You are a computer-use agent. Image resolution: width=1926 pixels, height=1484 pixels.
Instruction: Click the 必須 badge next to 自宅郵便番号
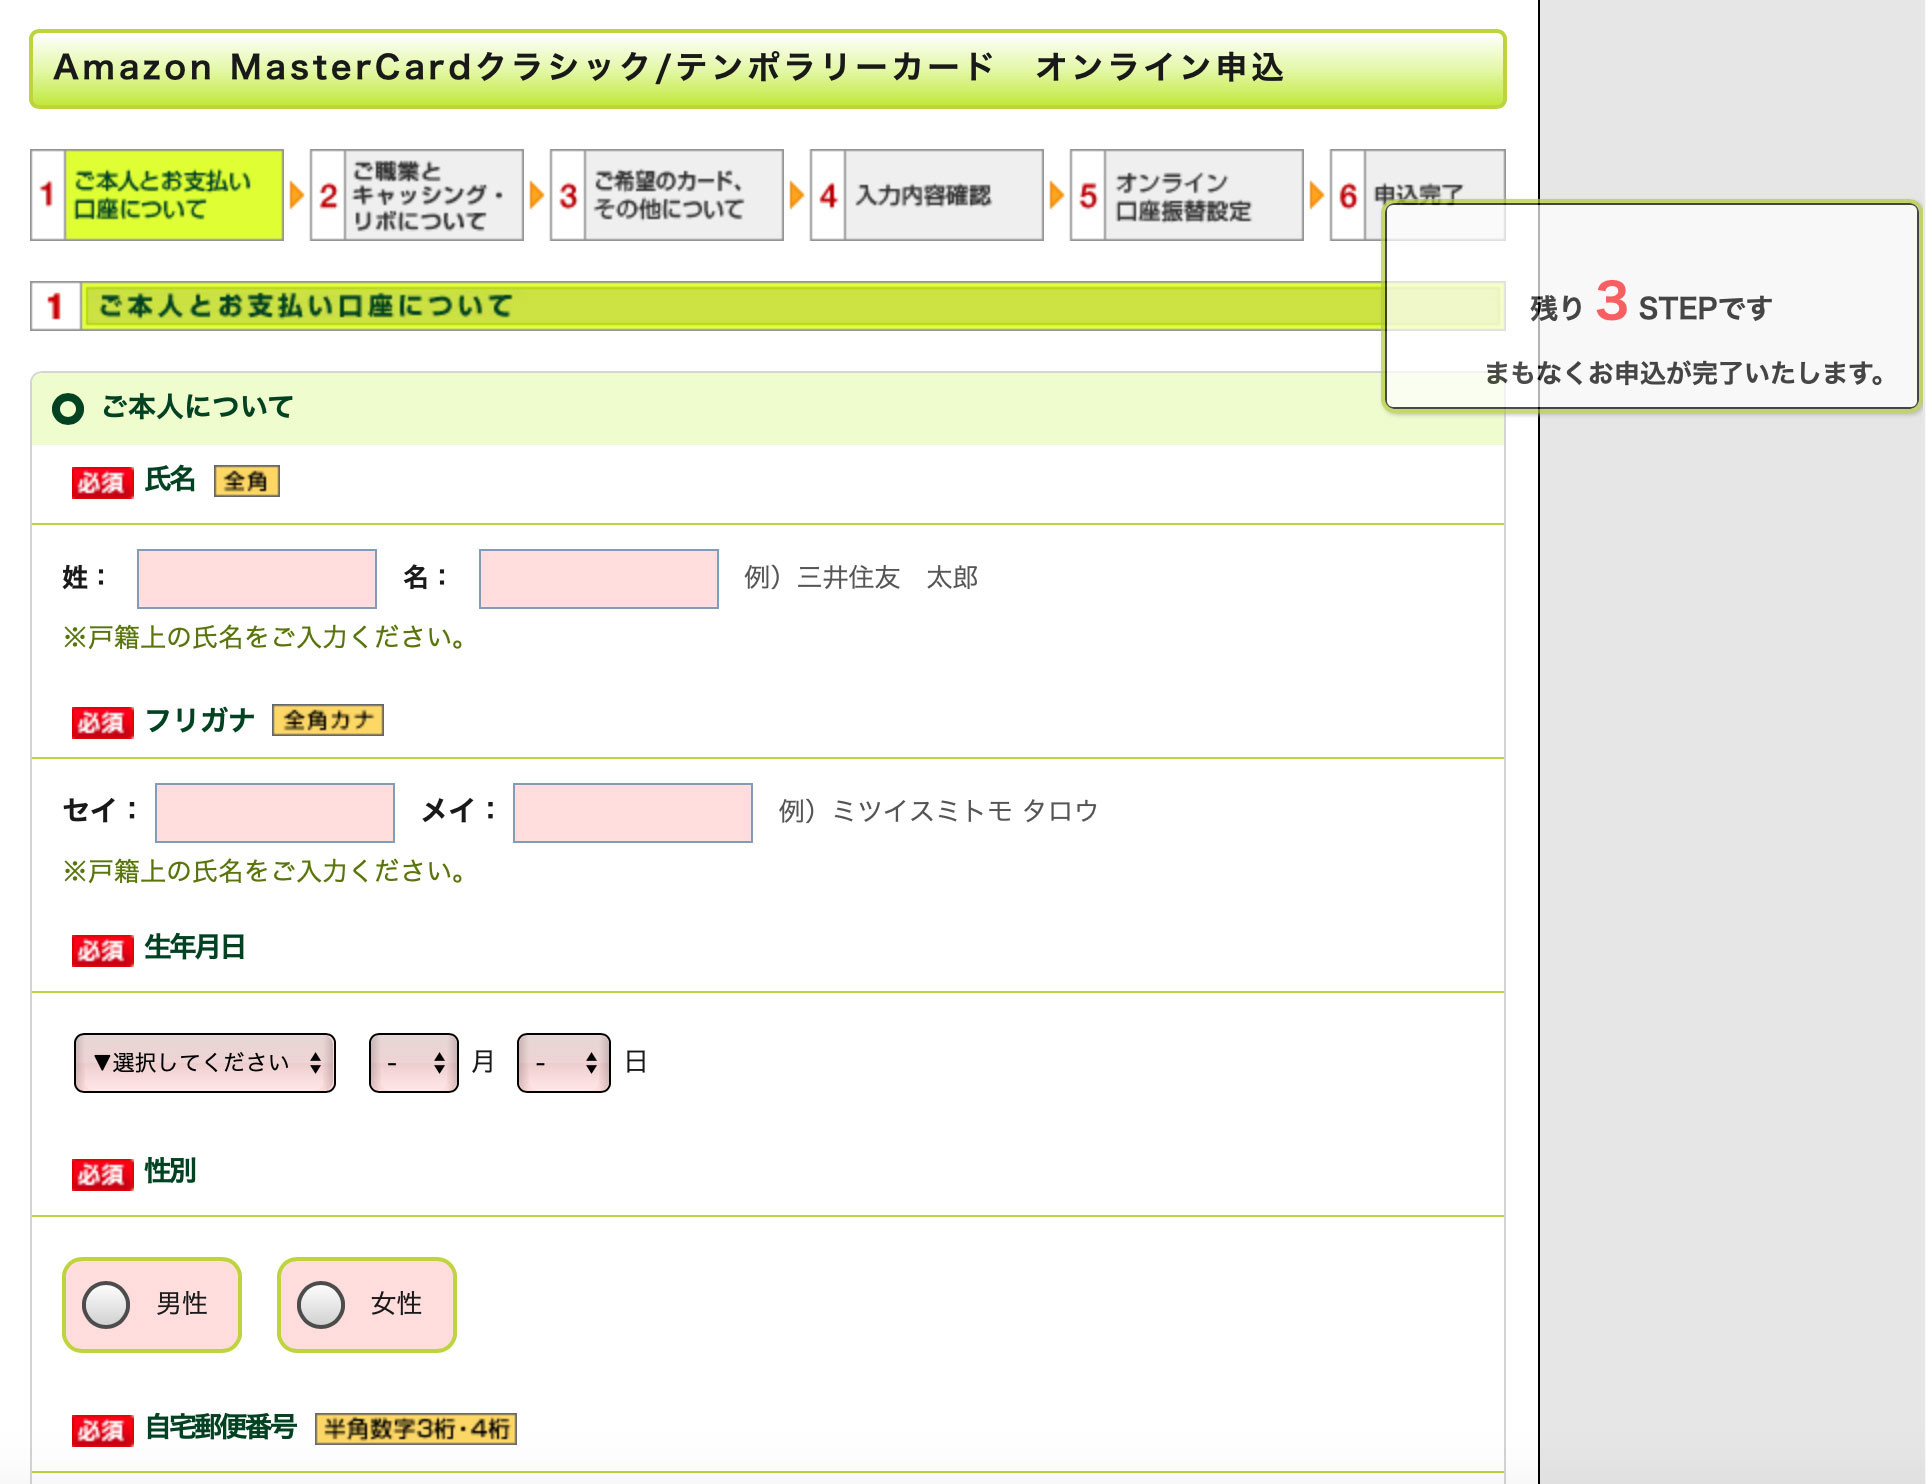tap(102, 1430)
